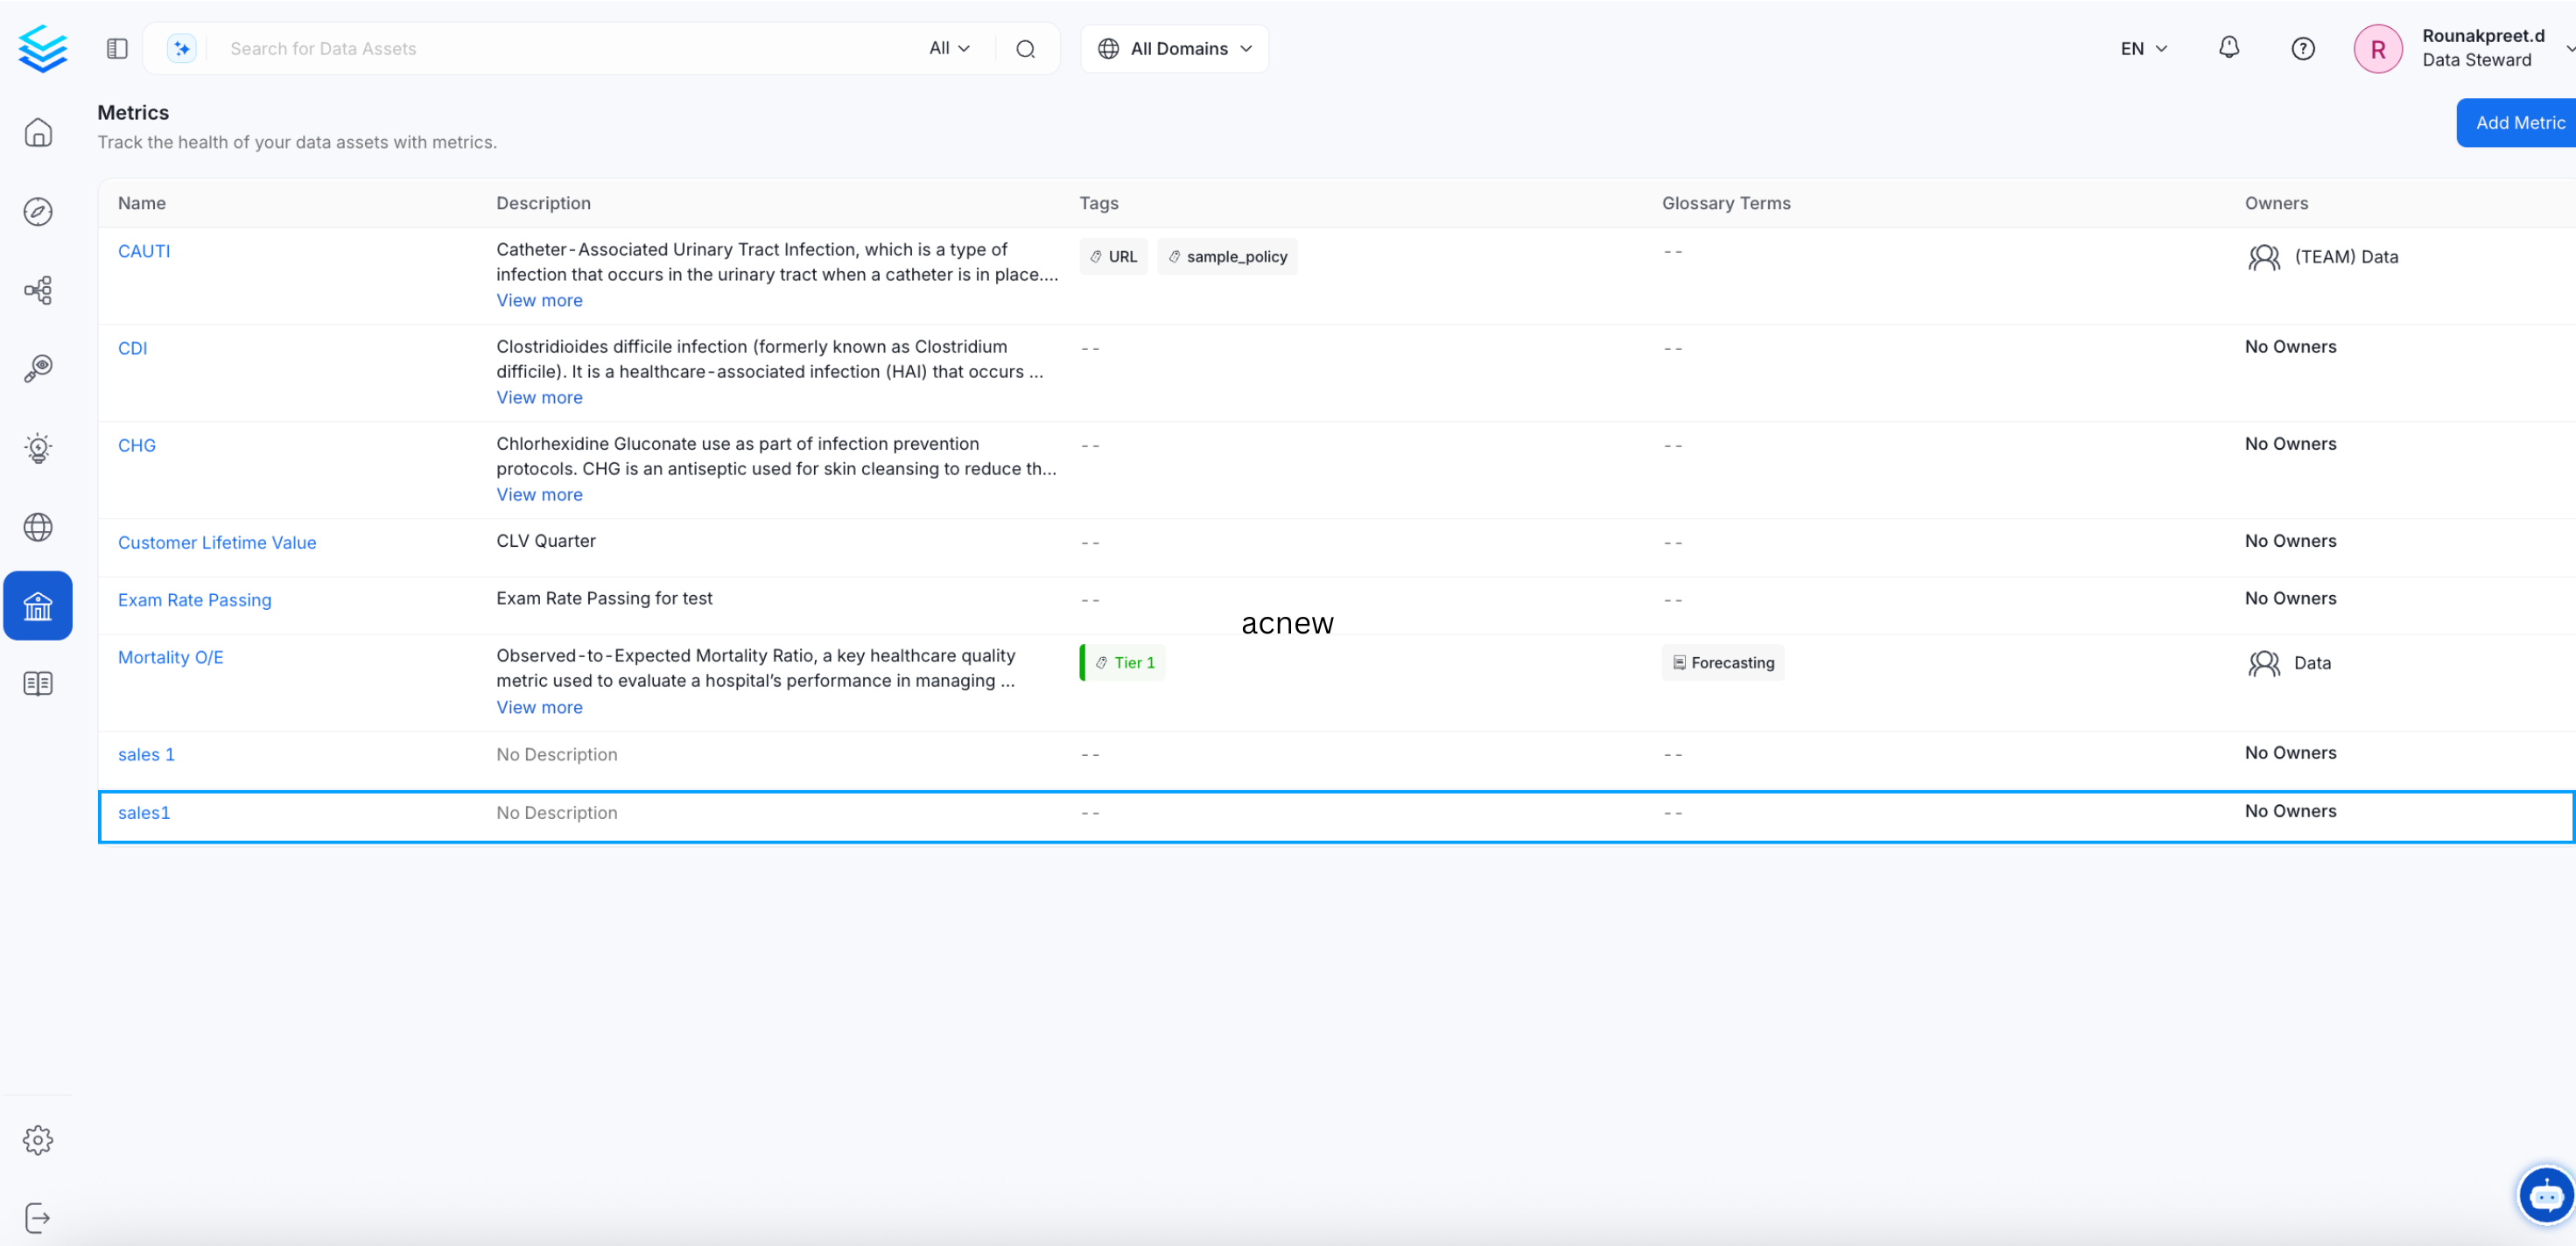Open the Mortality O/E metric link
2576x1246 pixels.
[x=171, y=657]
